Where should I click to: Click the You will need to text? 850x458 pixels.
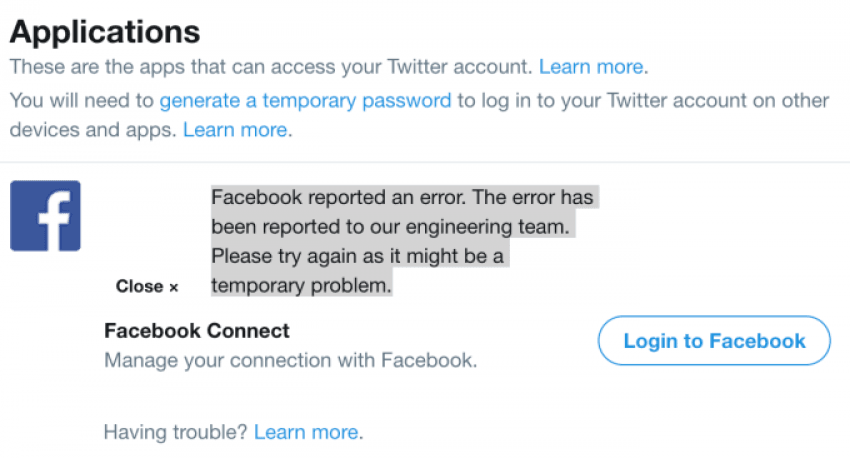pyautogui.click(x=82, y=100)
